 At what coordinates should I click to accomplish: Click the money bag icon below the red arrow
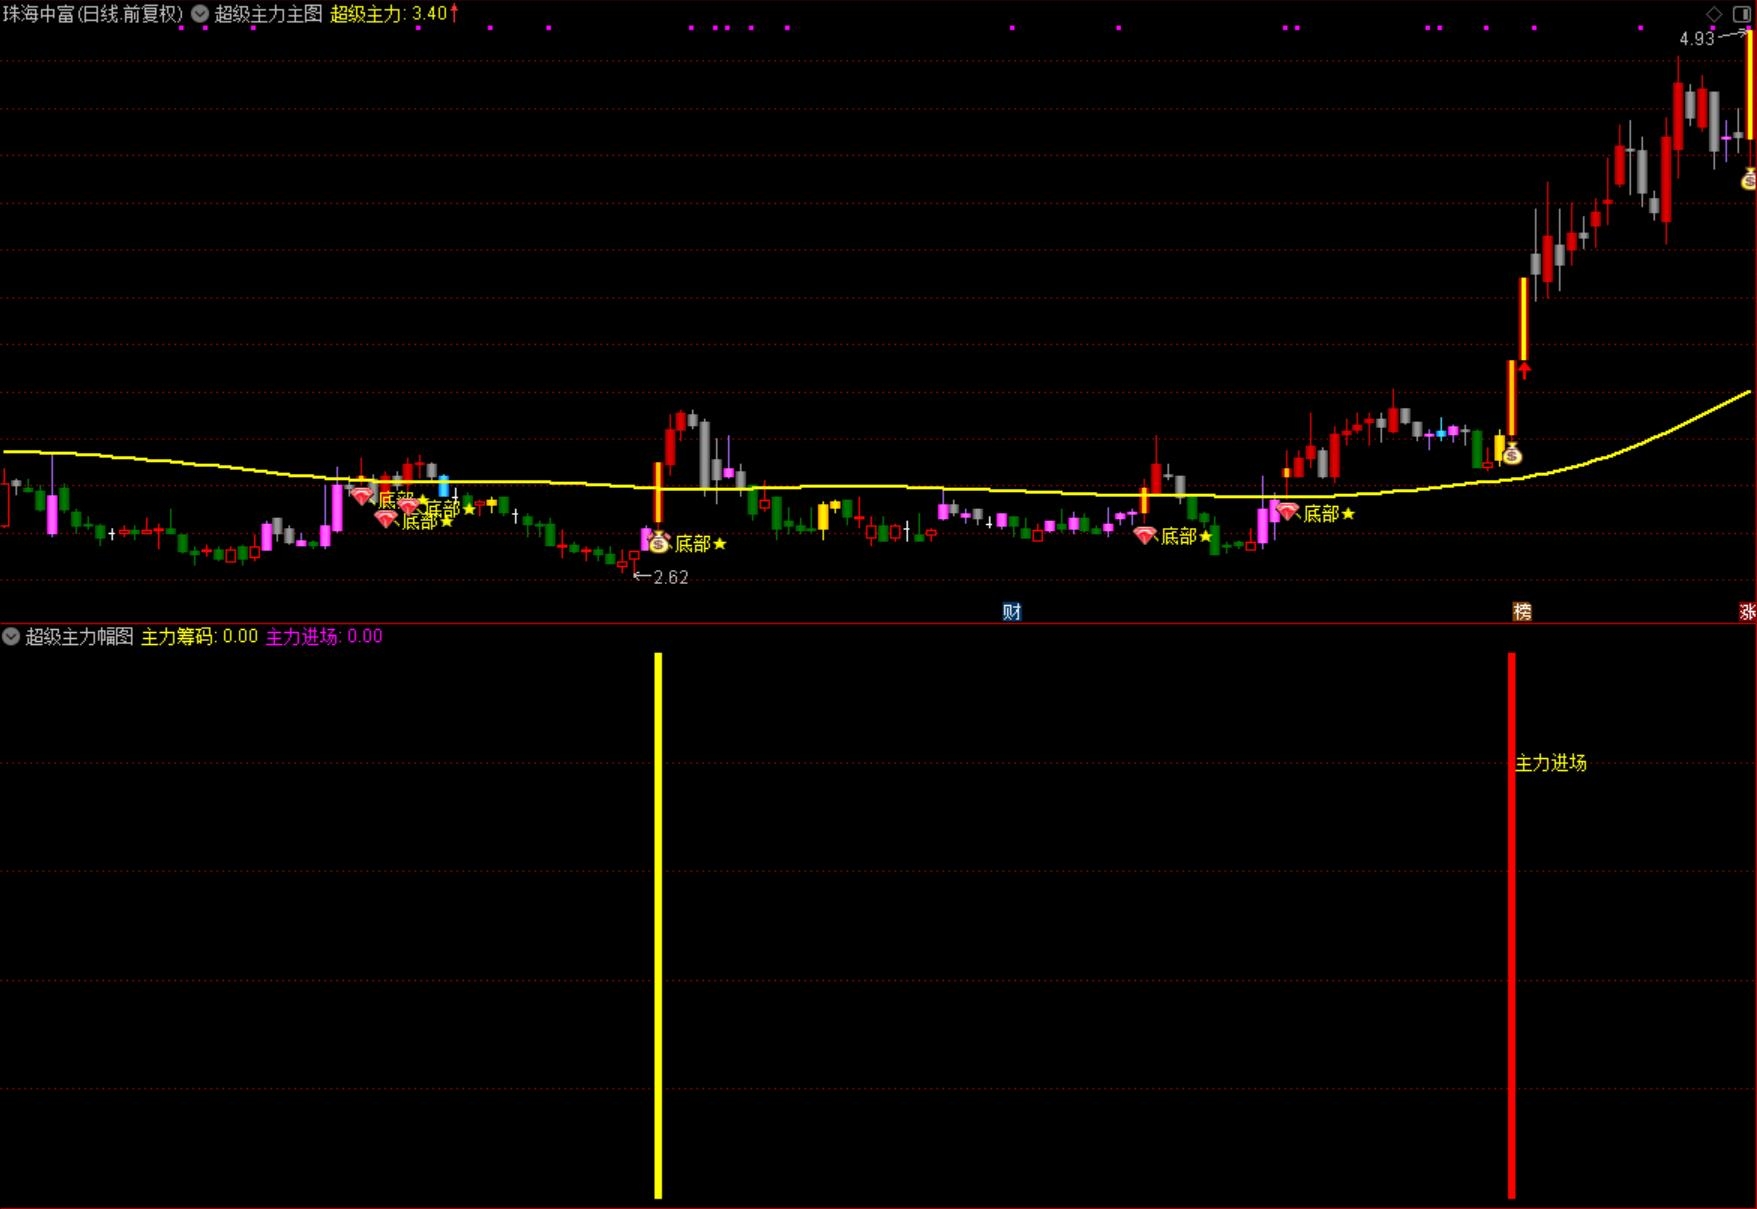[x=1512, y=454]
